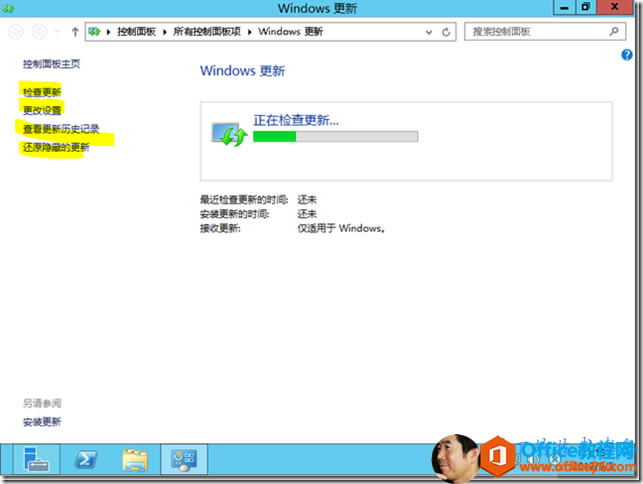Click 仅适用于 Windows。 value text
This screenshot has height=484, width=643.
coord(341,228)
